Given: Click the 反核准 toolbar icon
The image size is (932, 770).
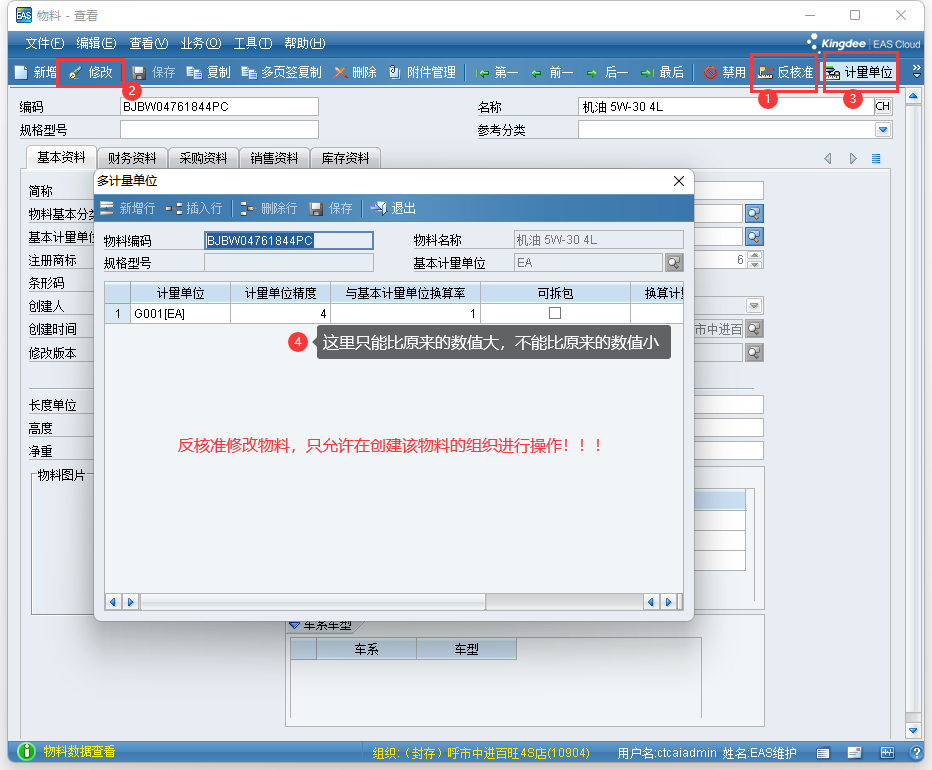Looking at the screenshot, I should tap(785, 72).
